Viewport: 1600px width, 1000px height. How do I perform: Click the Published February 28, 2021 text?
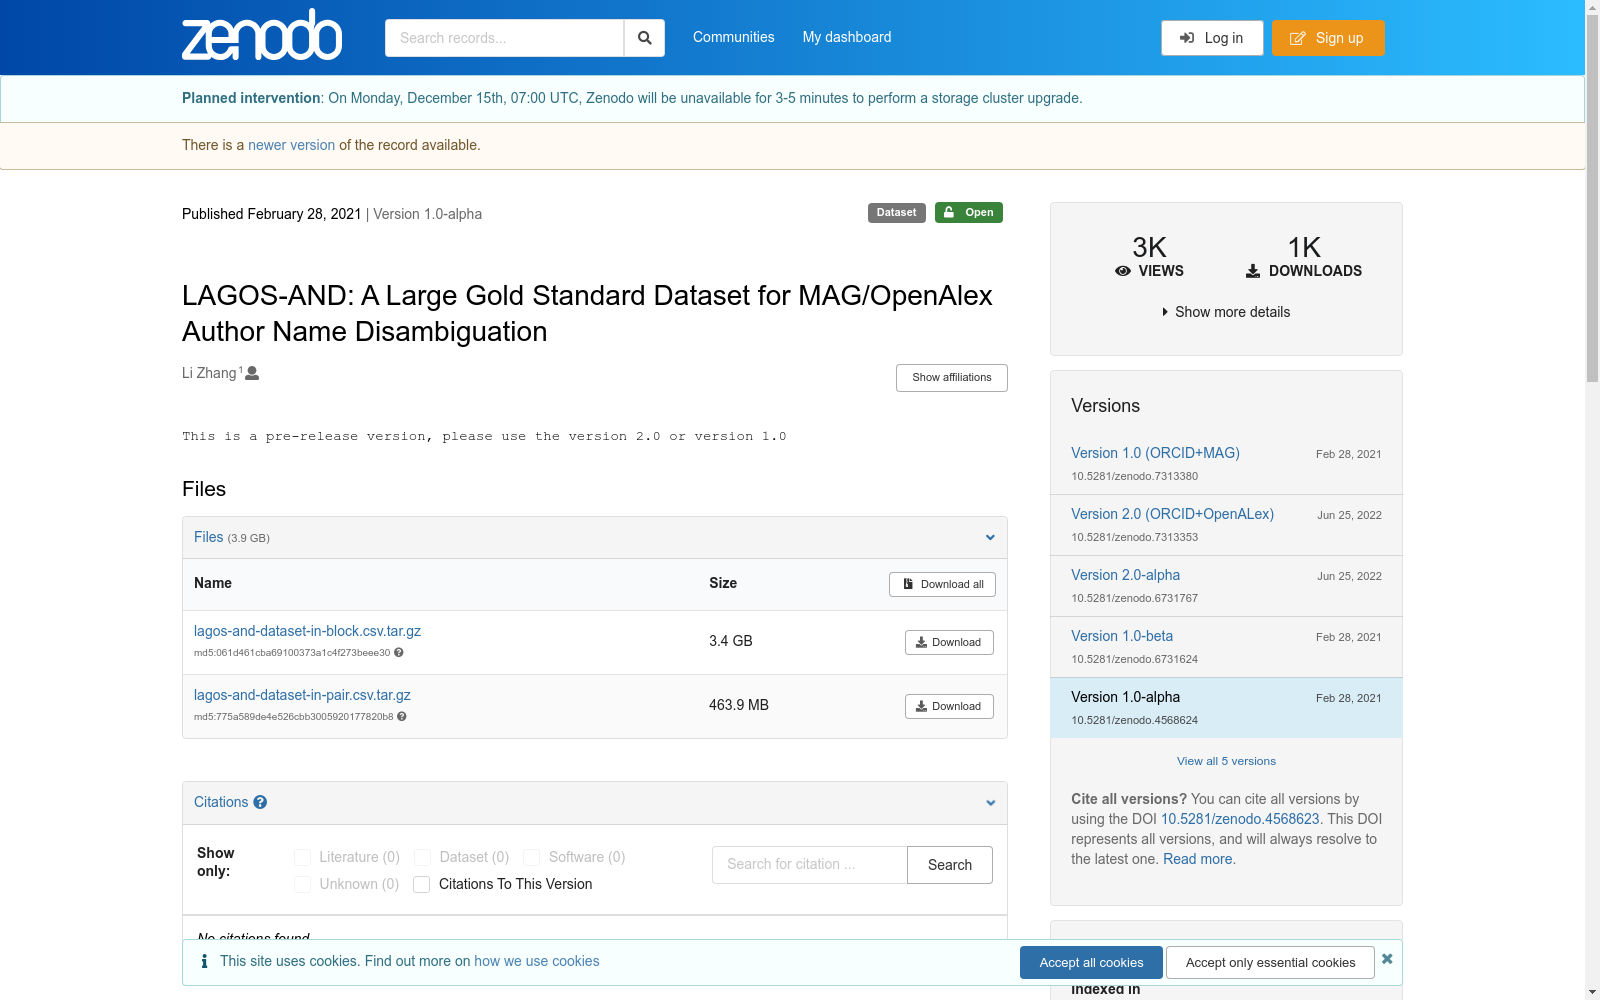tap(272, 214)
